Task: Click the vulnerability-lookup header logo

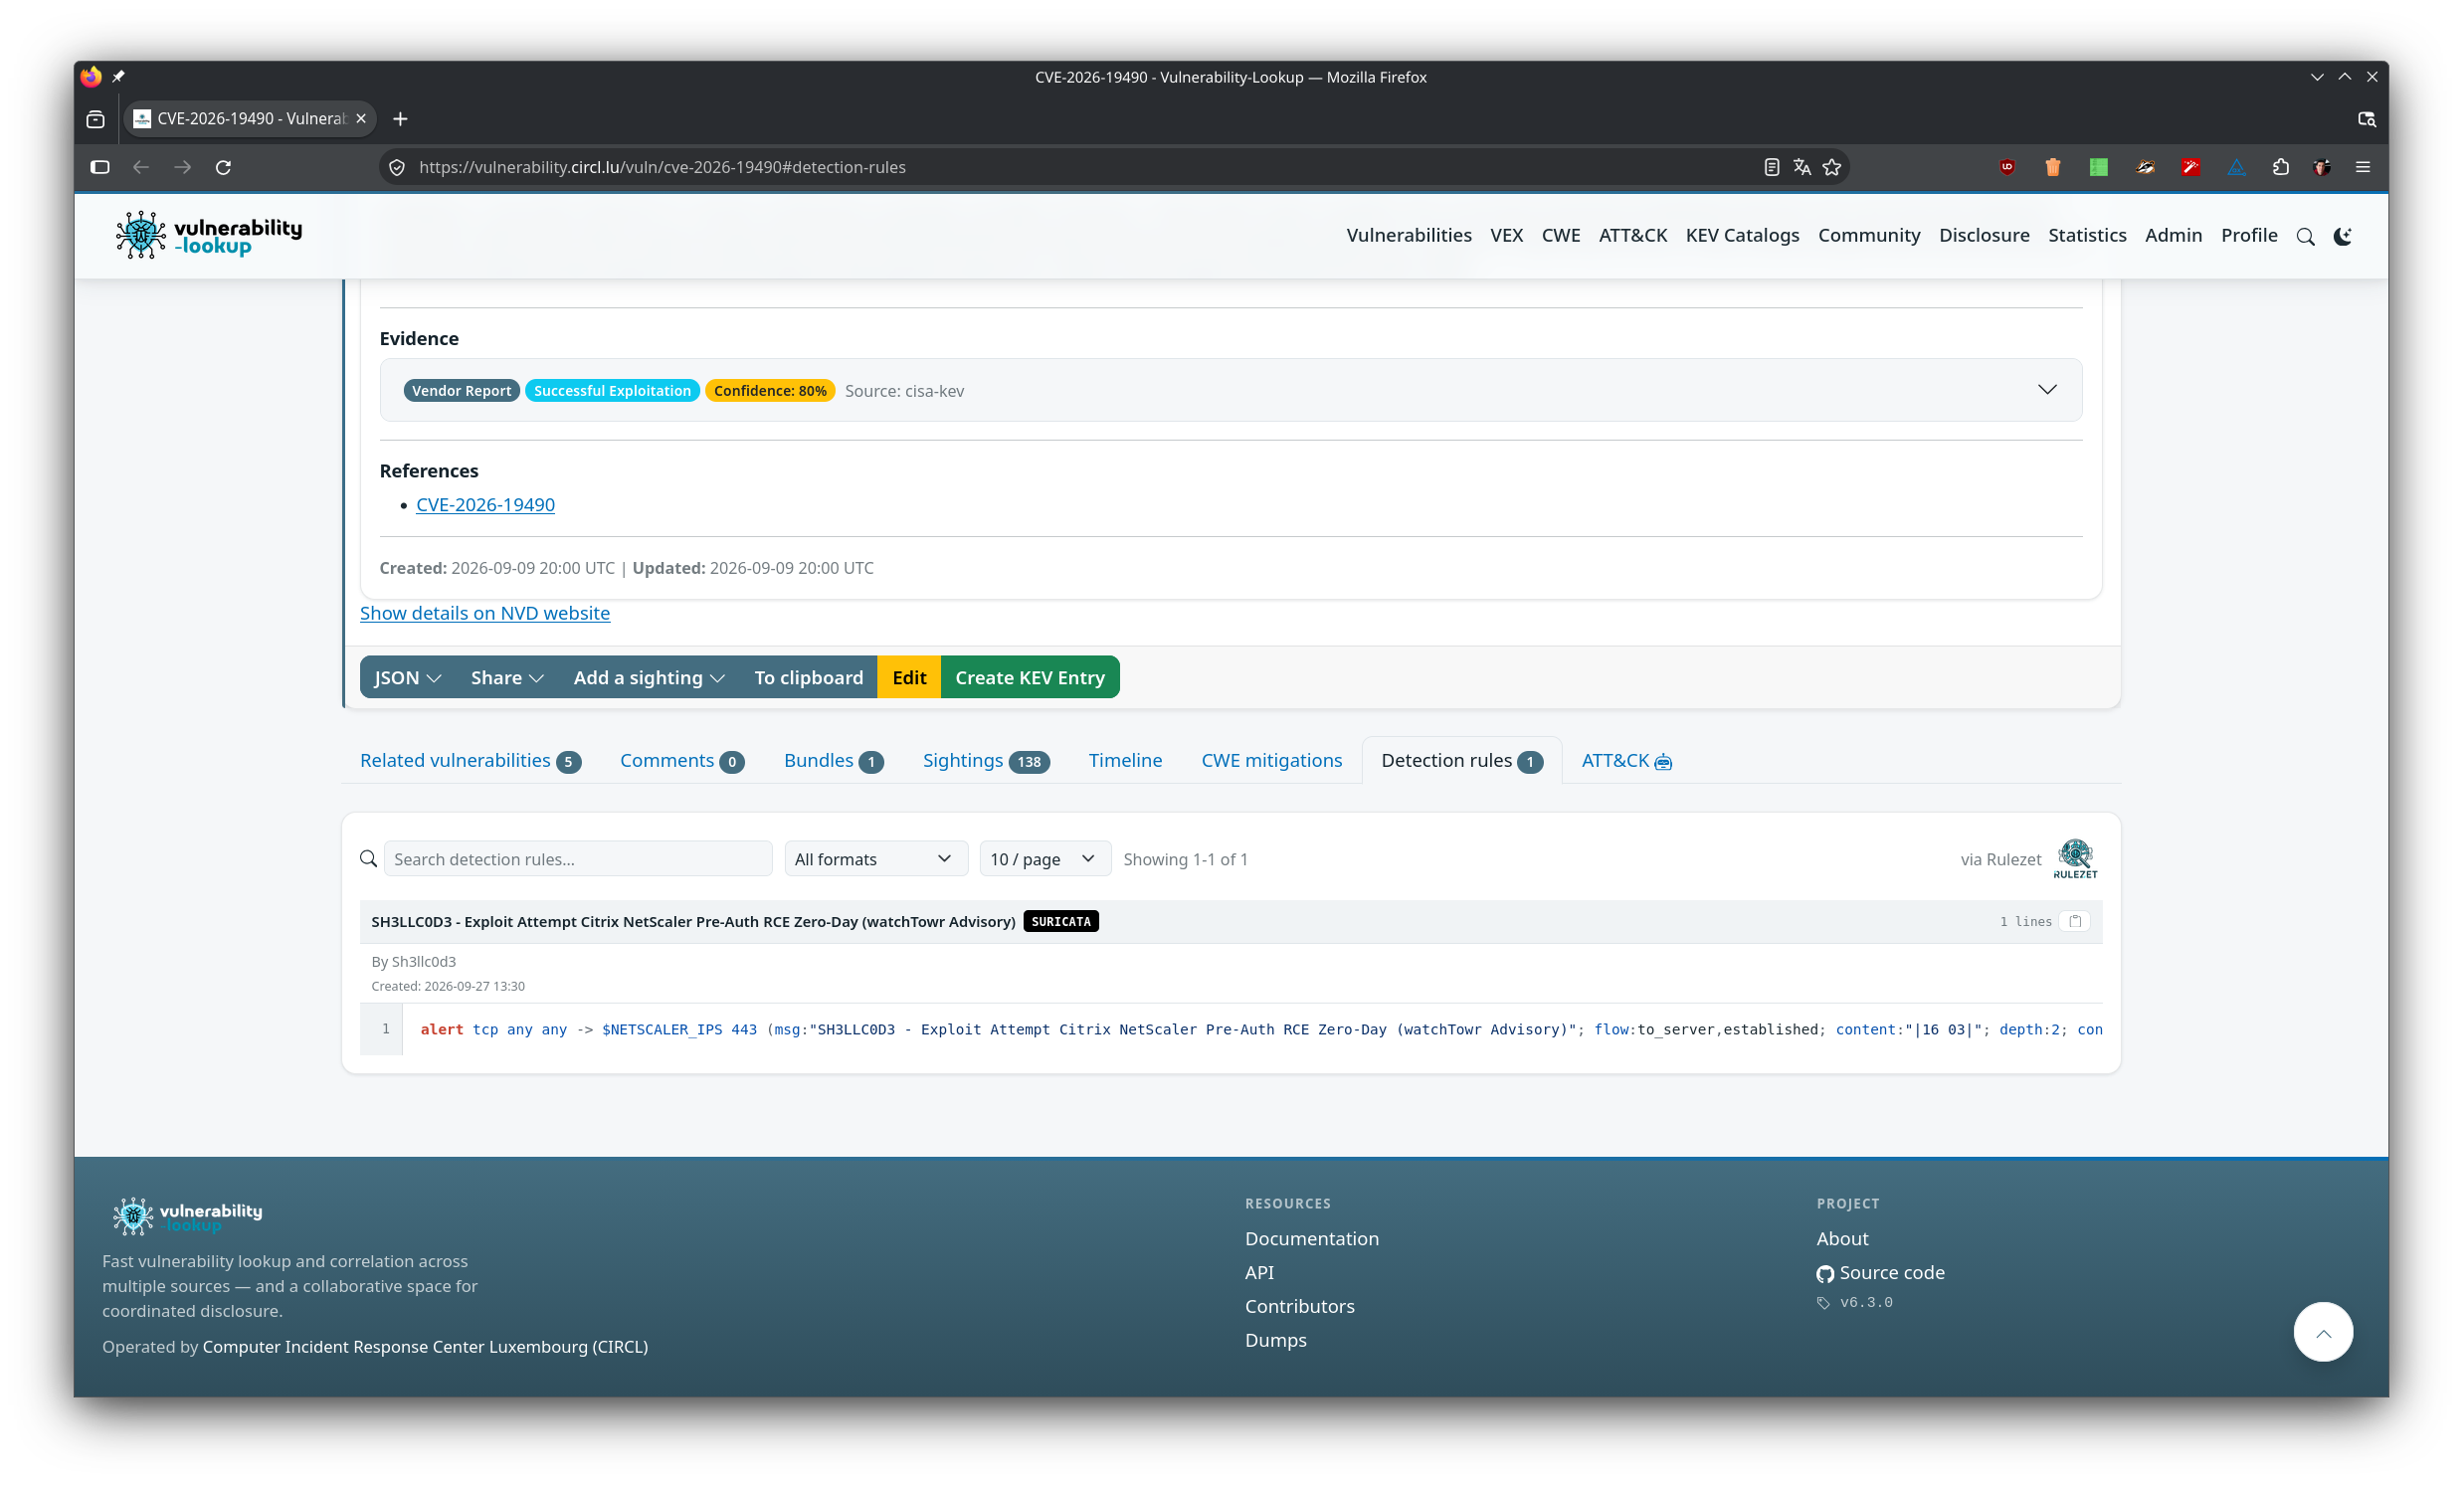Action: pos(208,235)
